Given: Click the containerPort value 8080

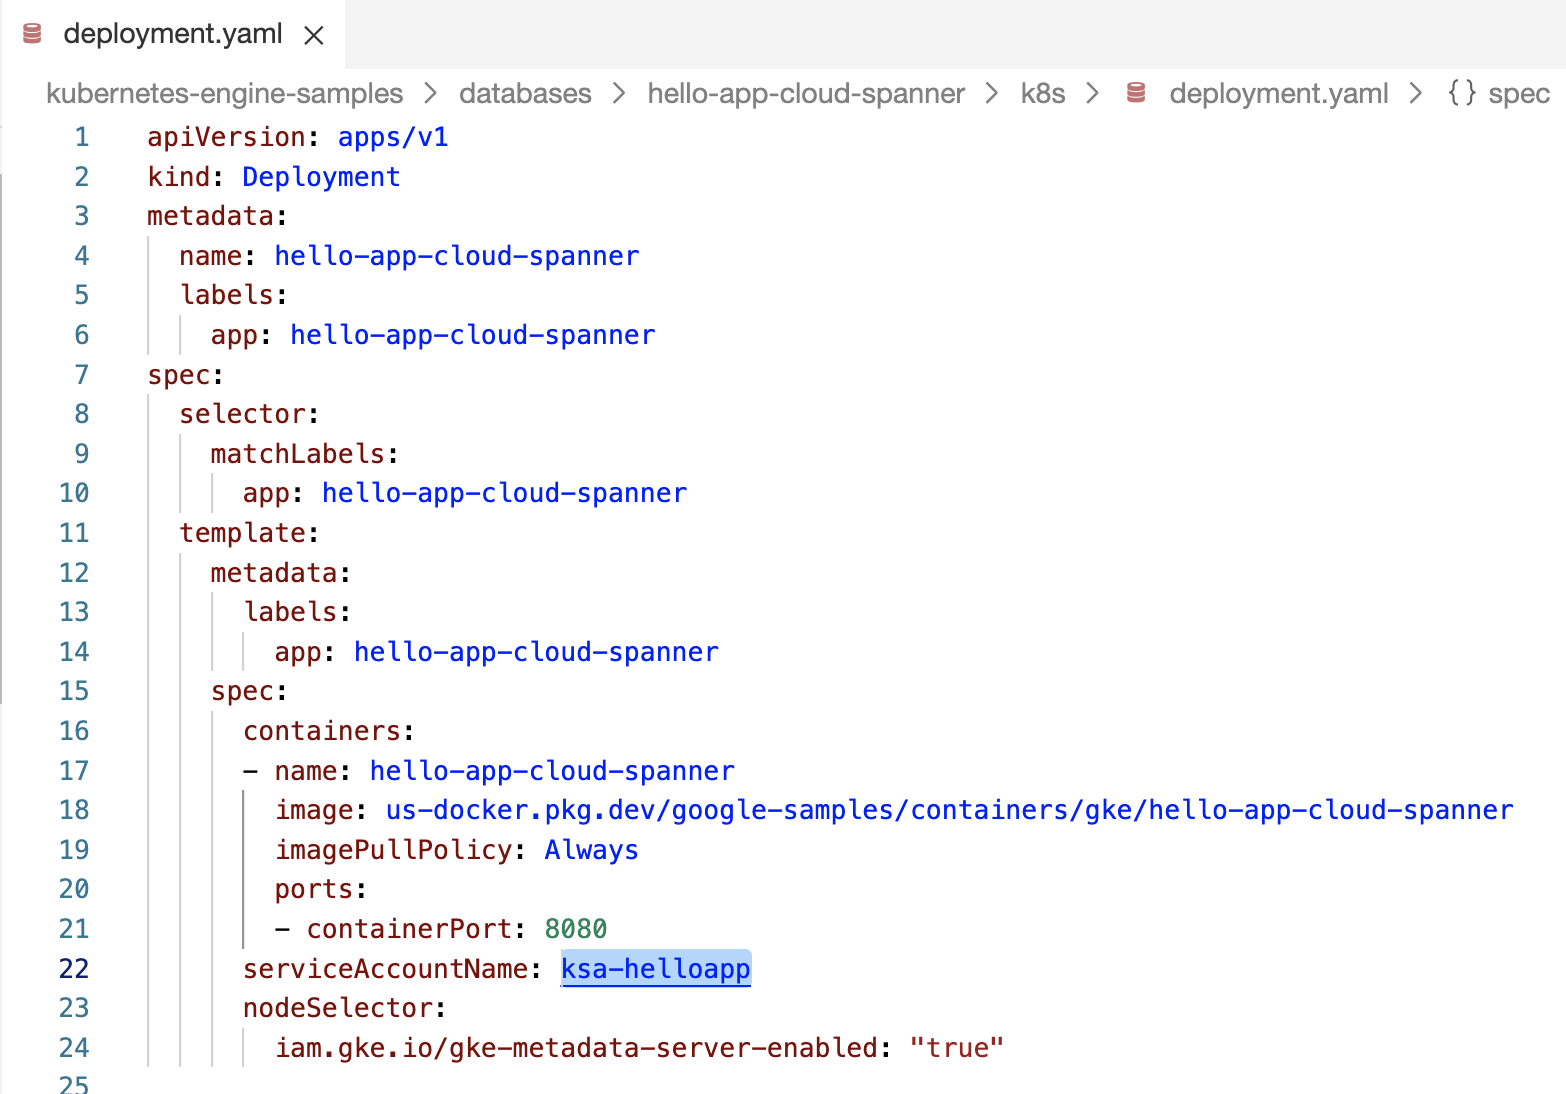Looking at the screenshot, I should click(575, 928).
